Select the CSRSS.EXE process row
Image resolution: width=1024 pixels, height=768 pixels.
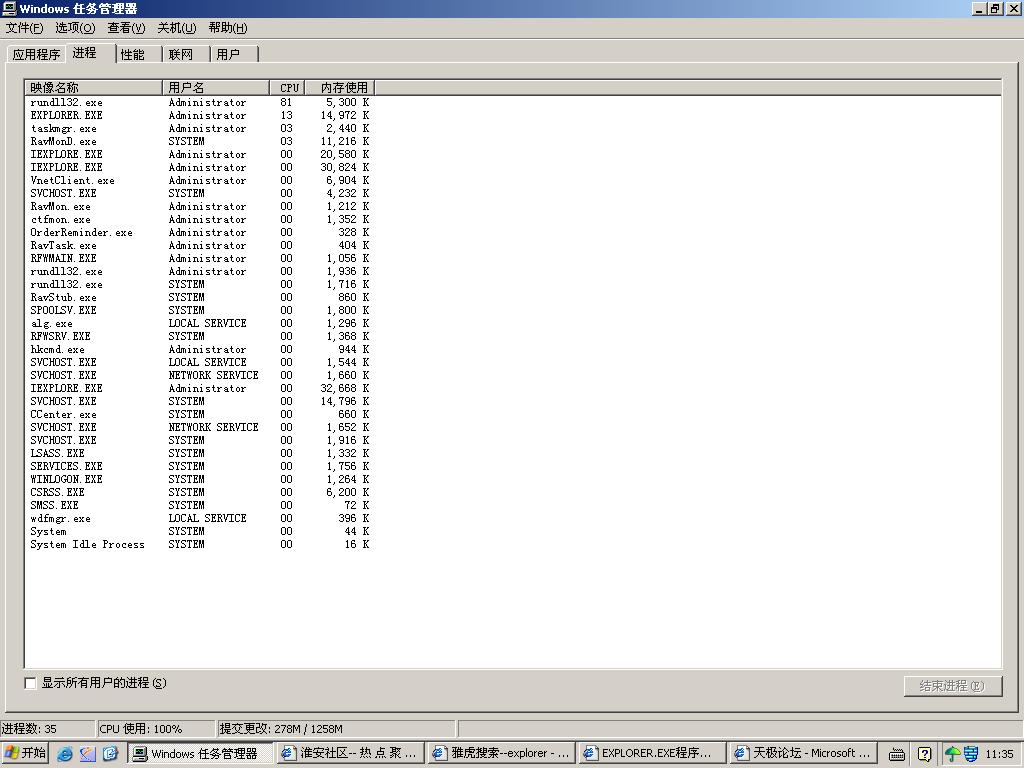[x=200, y=492]
